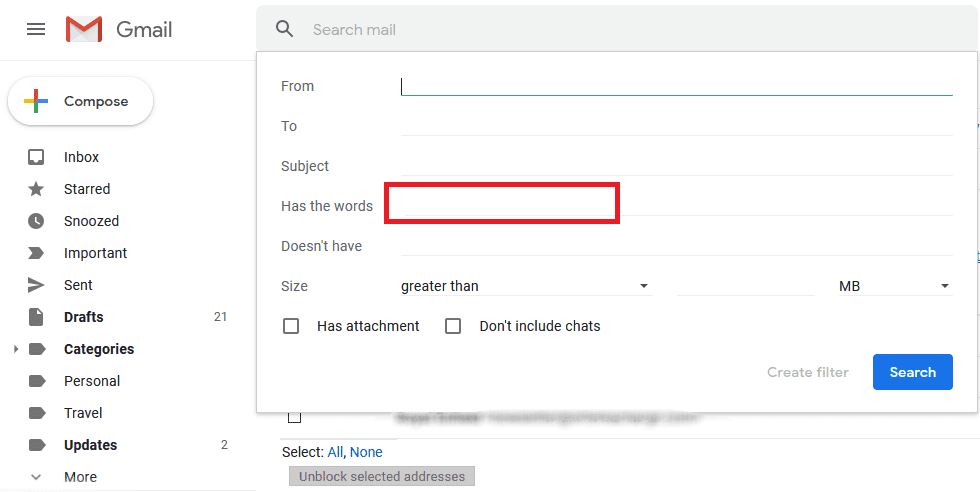Focus the Subject input field
Viewport: 980px width, 492px height.
pos(676,166)
